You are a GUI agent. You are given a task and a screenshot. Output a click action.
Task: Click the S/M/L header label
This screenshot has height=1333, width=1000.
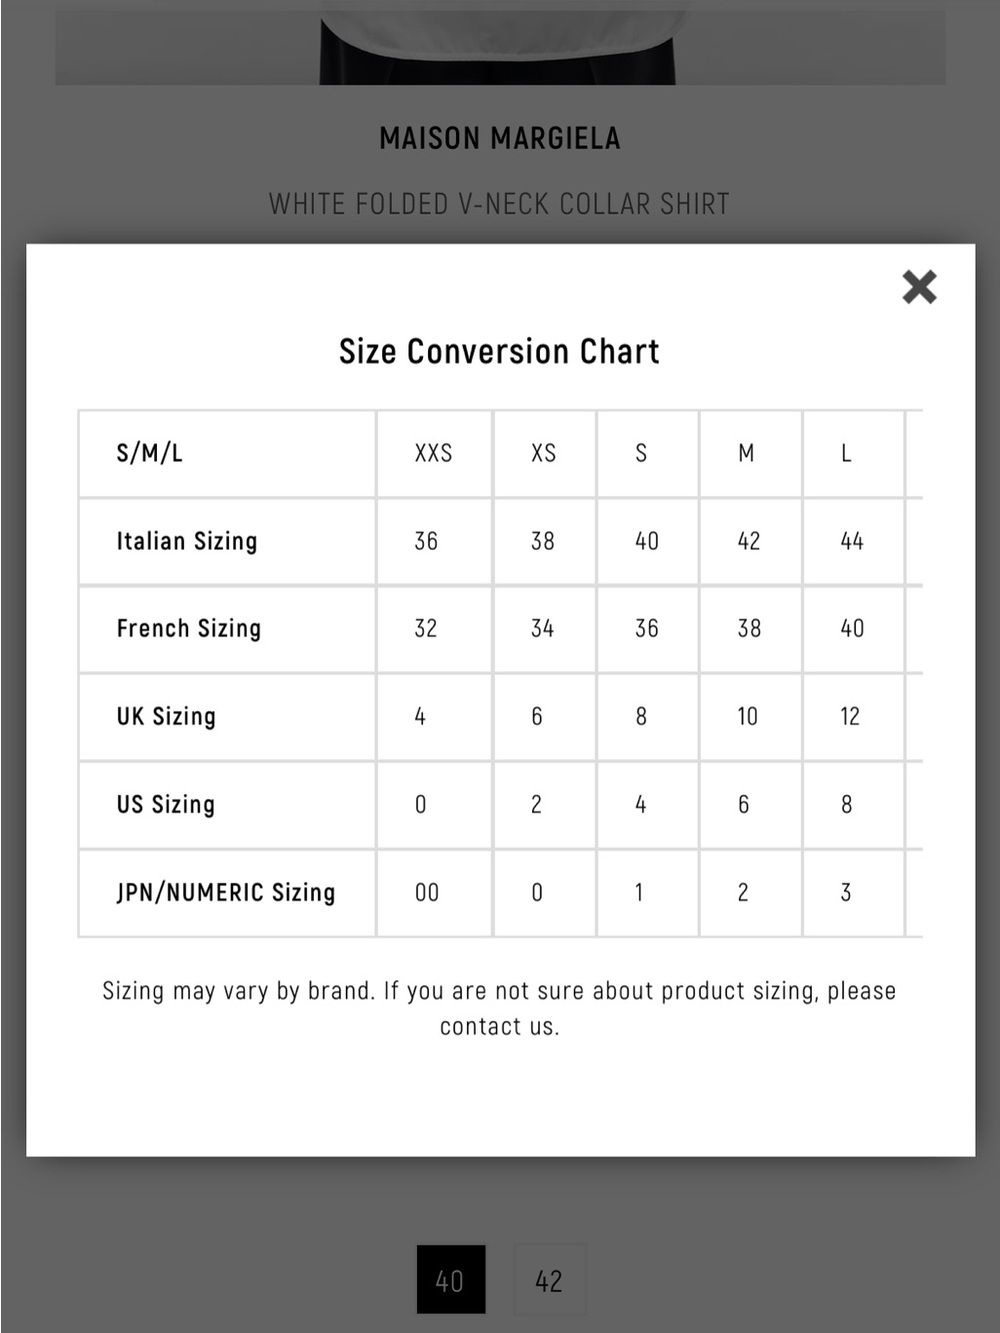[x=150, y=453]
